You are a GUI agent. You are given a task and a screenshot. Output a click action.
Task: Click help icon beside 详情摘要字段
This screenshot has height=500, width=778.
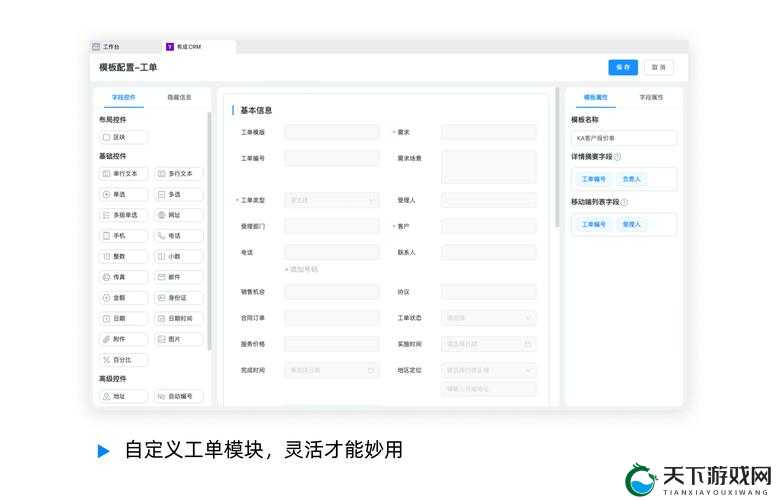618,157
